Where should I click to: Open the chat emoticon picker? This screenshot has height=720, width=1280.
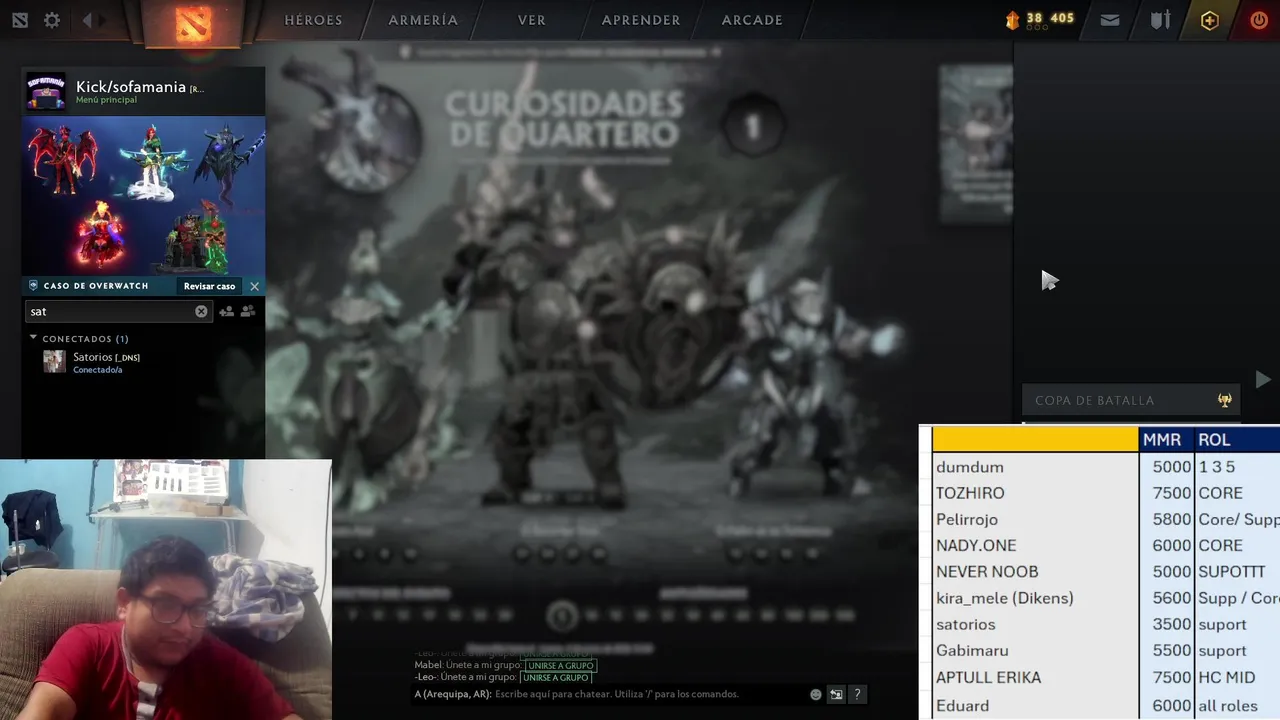(x=816, y=694)
